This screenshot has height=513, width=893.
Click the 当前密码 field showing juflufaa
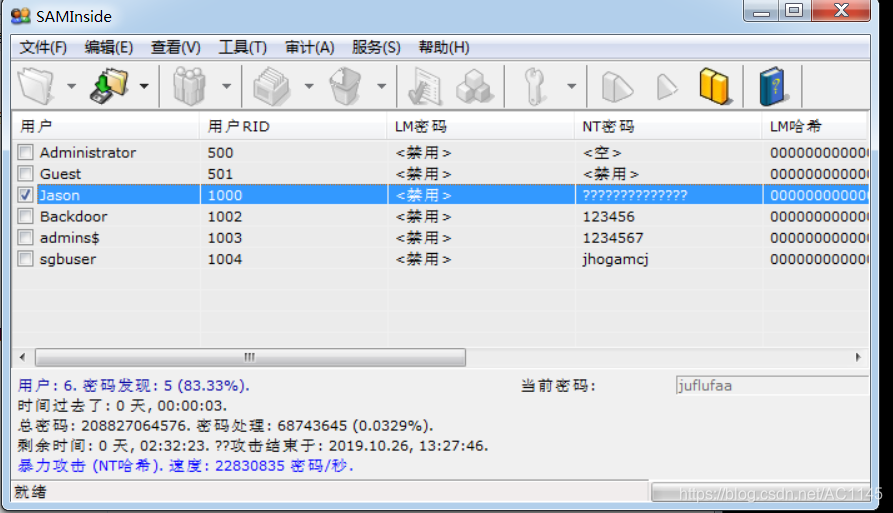772,385
